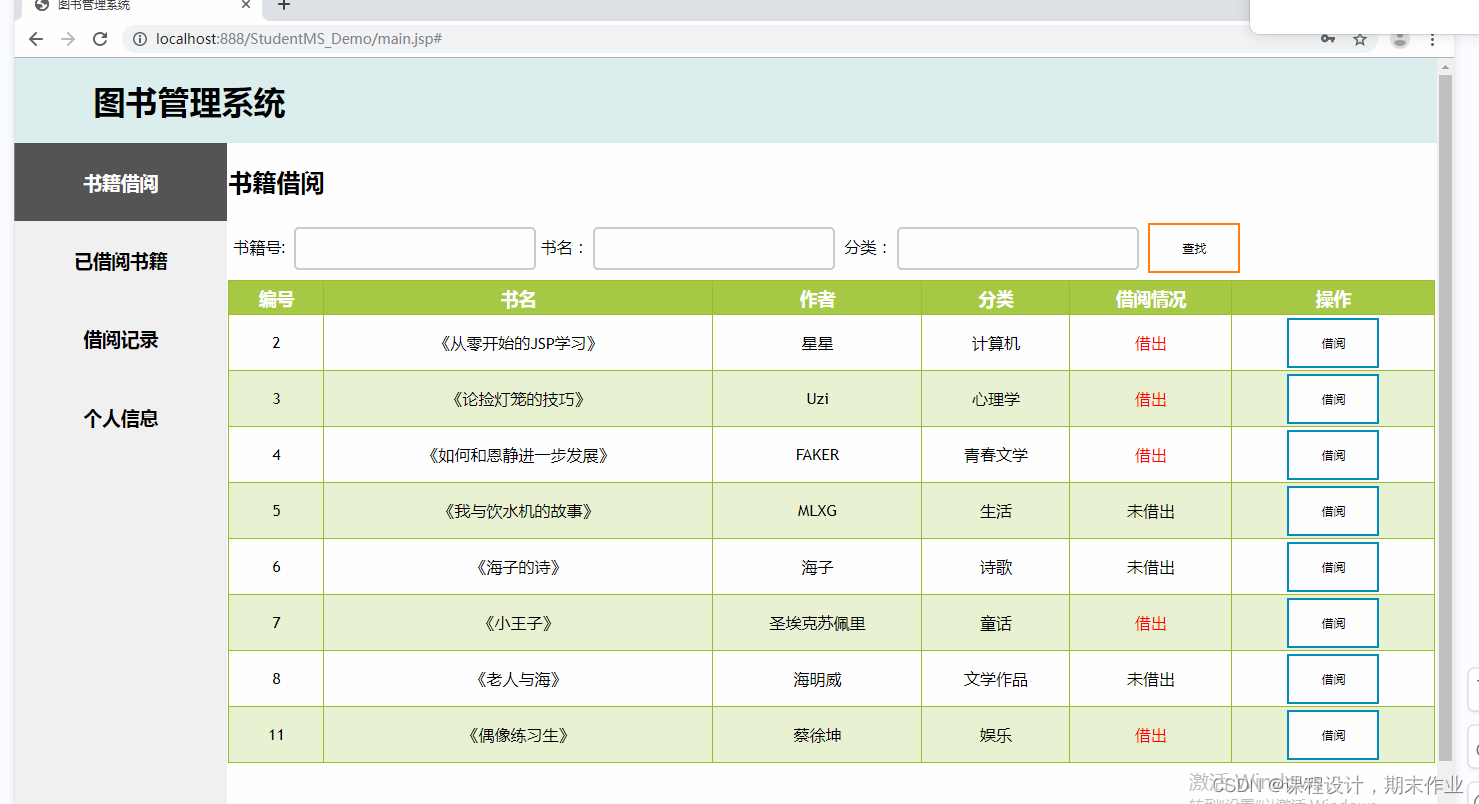Bookmark this page with the star icon
Viewport: 1479px width, 804px height.
coord(1360,39)
